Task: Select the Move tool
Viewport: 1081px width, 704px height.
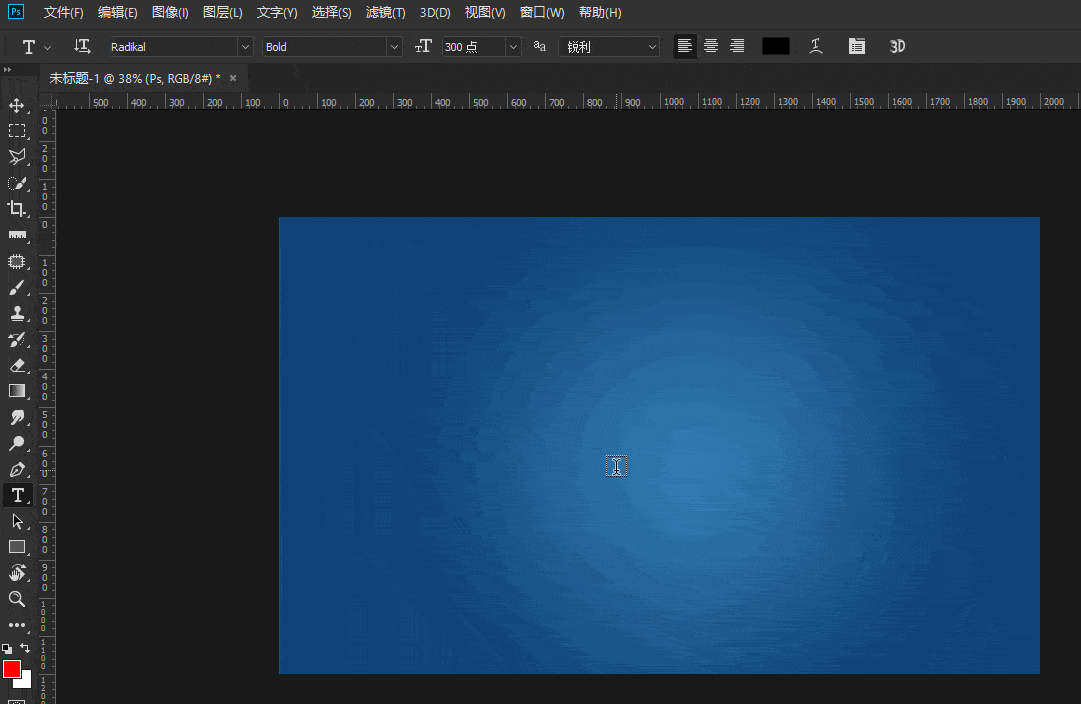Action: click(17, 105)
